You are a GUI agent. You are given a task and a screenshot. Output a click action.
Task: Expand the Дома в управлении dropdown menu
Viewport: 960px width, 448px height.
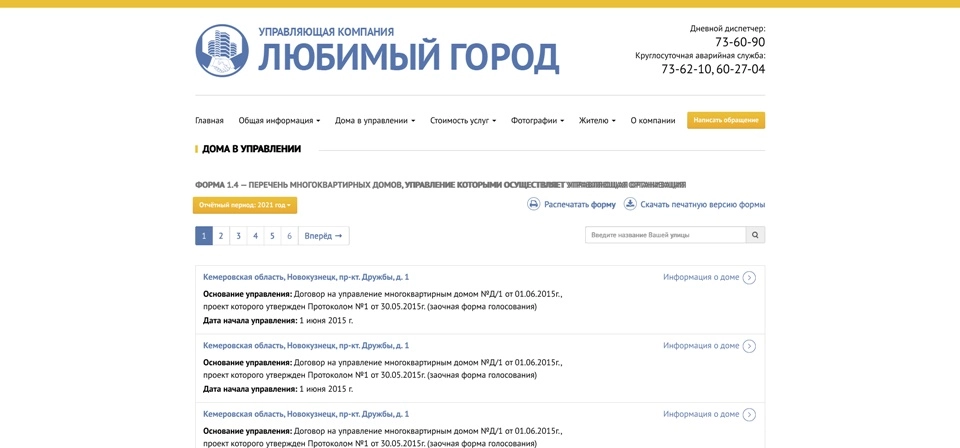[375, 121]
